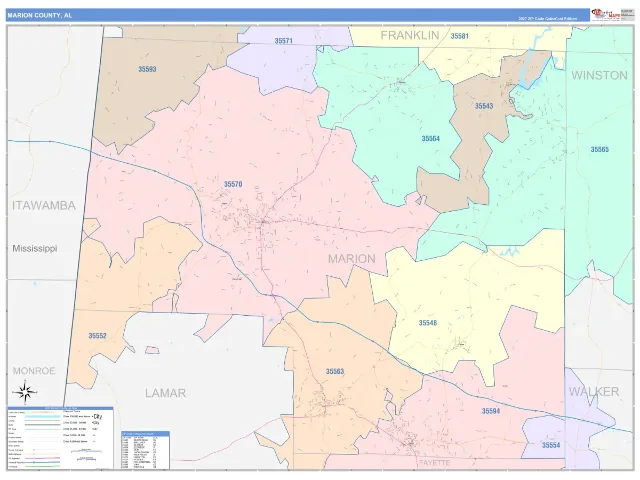
Task: Select the ZIP code label 35564
Action: (x=431, y=138)
